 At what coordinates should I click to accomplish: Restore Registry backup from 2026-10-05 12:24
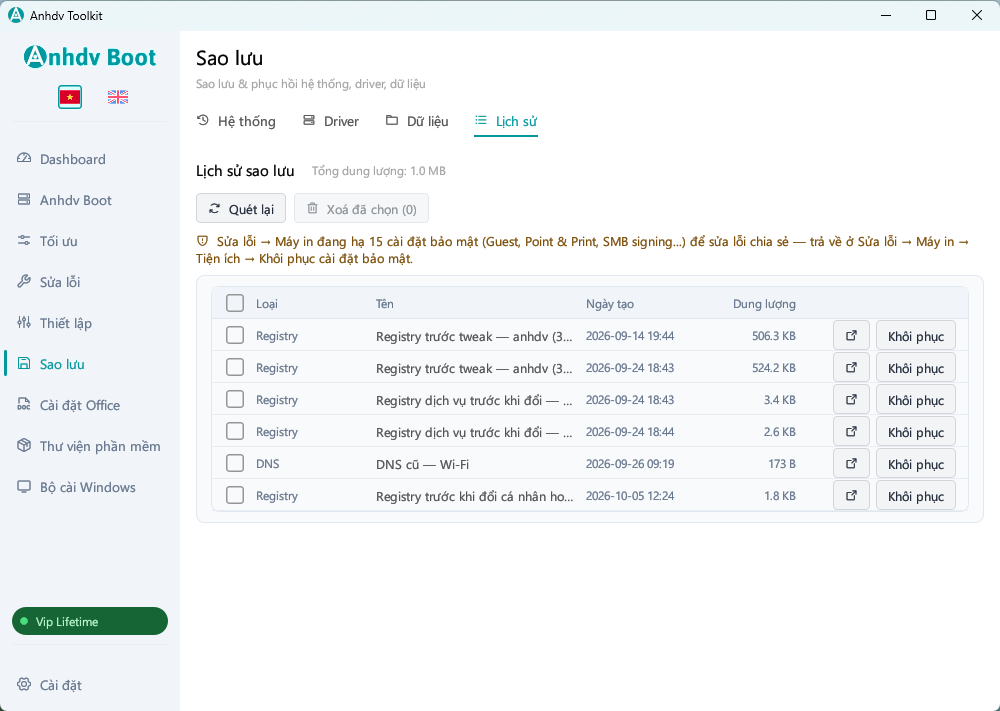click(916, 496)
